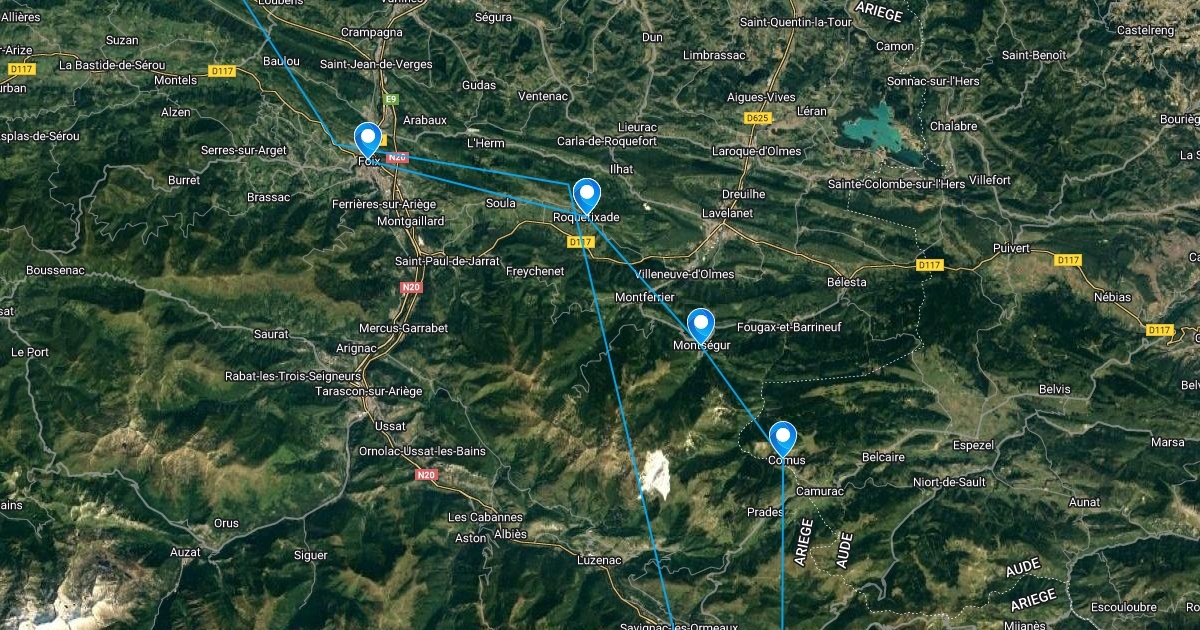Select the Bélesta place label

[x=847, y=282]
